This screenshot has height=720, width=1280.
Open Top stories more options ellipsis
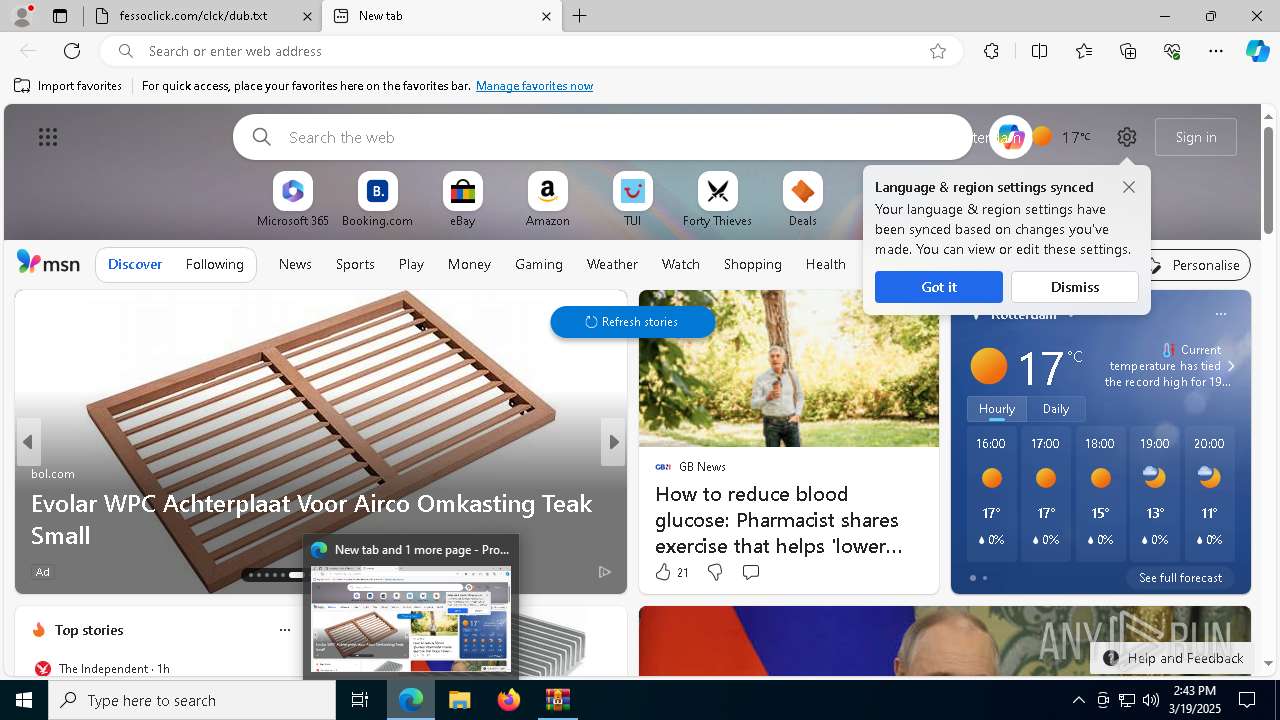pyautogui.click(x=285, y=630)
